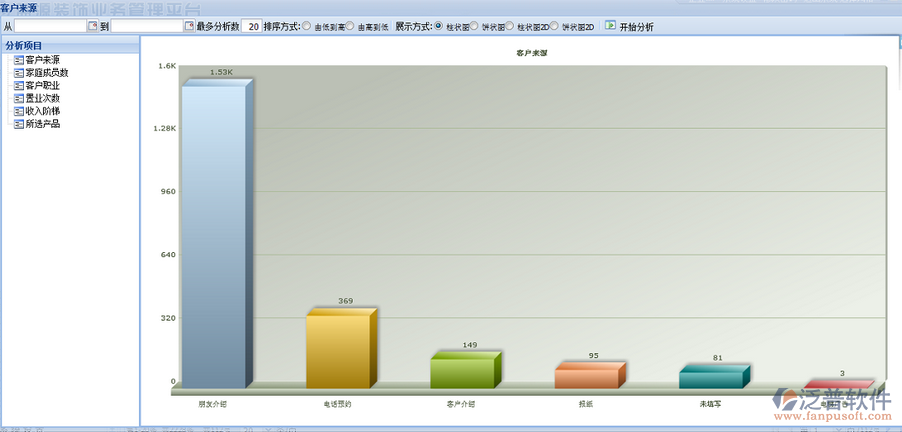The width and height of the screenshot is (902, 432).
Task: Click the yellow 电话预约 chart bar
Action: pyautogui.click(x=338, y=351)
